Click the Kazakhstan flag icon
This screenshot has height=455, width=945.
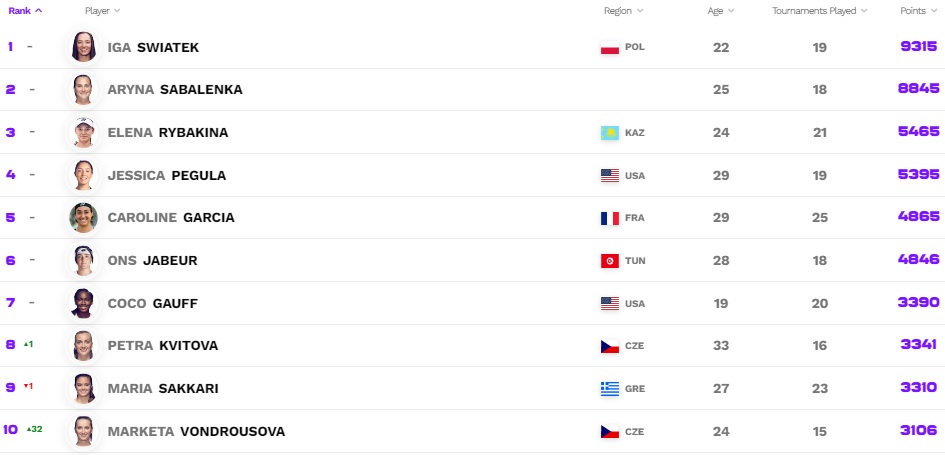coord(609,132)
